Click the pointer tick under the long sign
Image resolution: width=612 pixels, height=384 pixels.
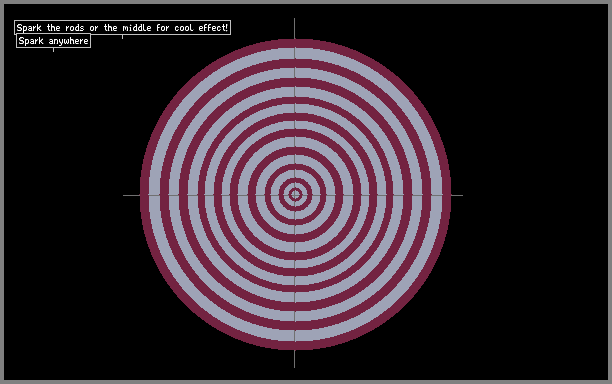(x=123, y=37)
